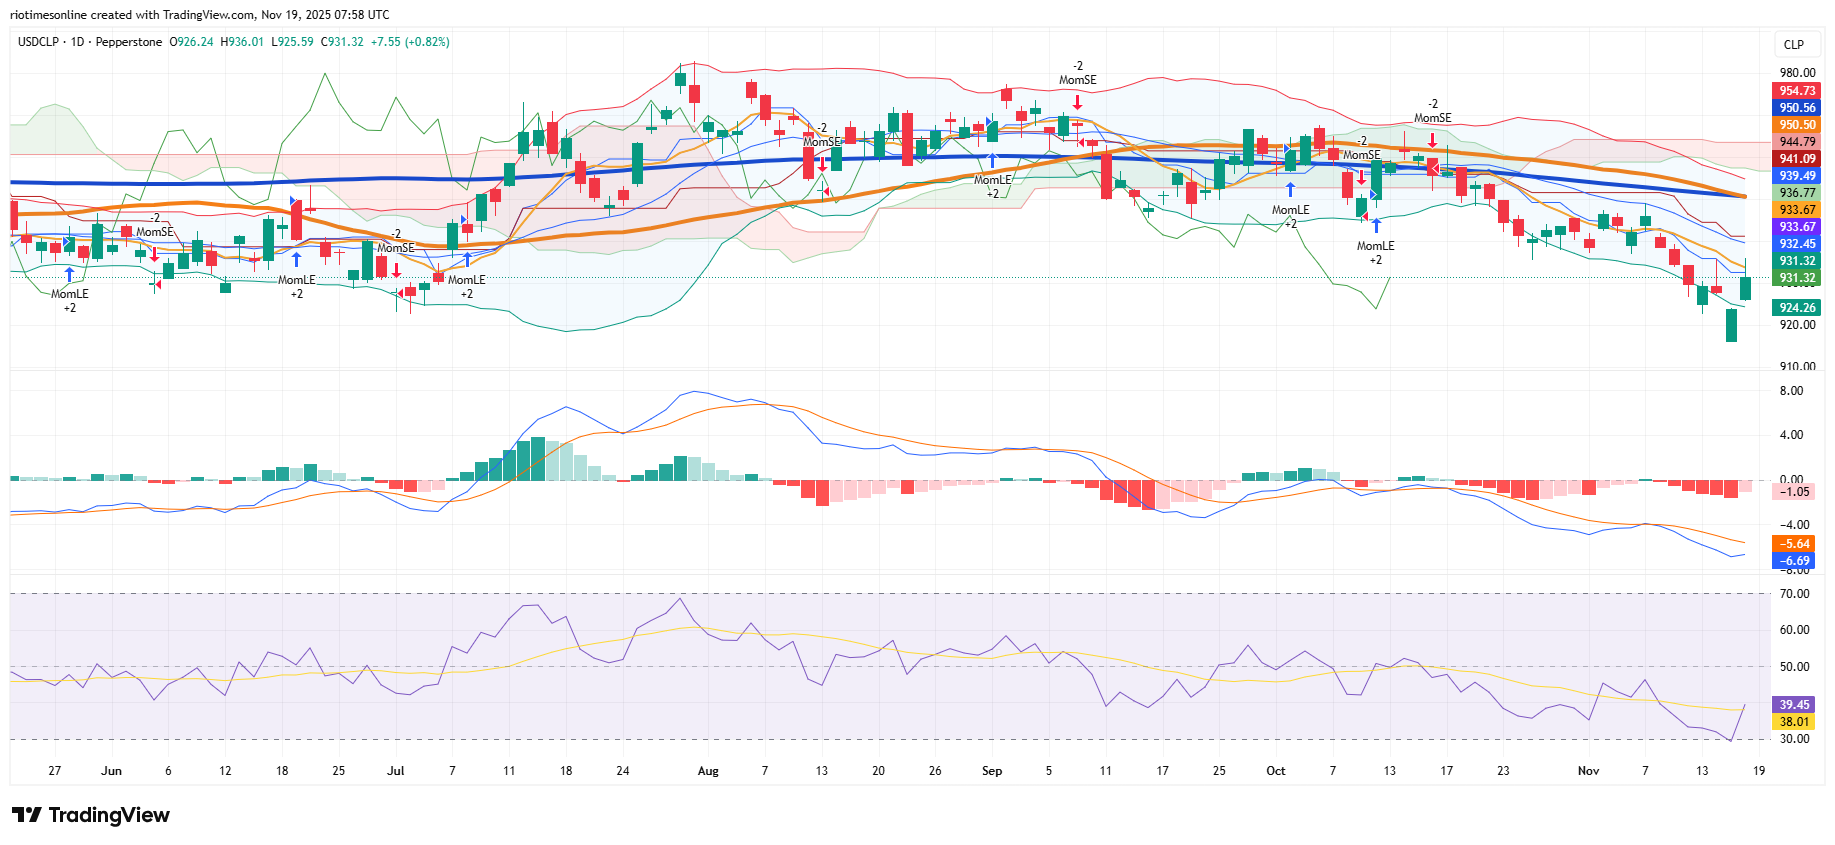Click the 70.00 RSI axis level
Viewport: 1835px width, 845px height.
click(1794, 594)
